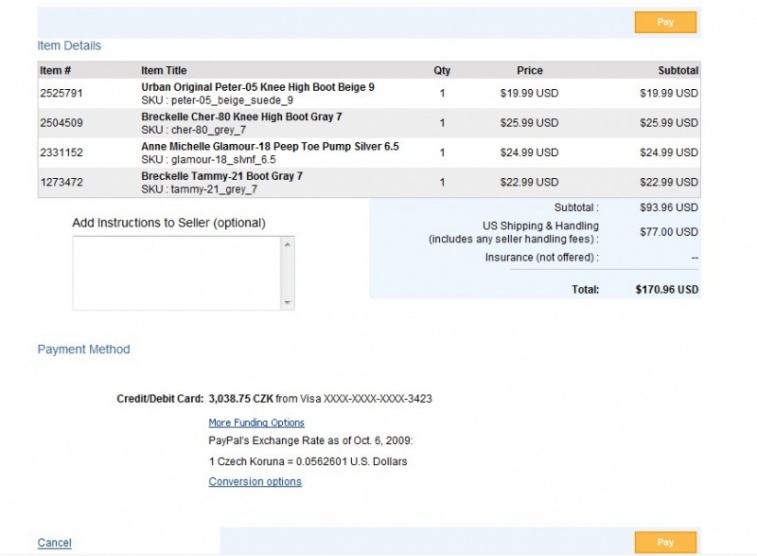Click the Item Title column header
Viewport: 757px width, 556px height.
(164, 71)
